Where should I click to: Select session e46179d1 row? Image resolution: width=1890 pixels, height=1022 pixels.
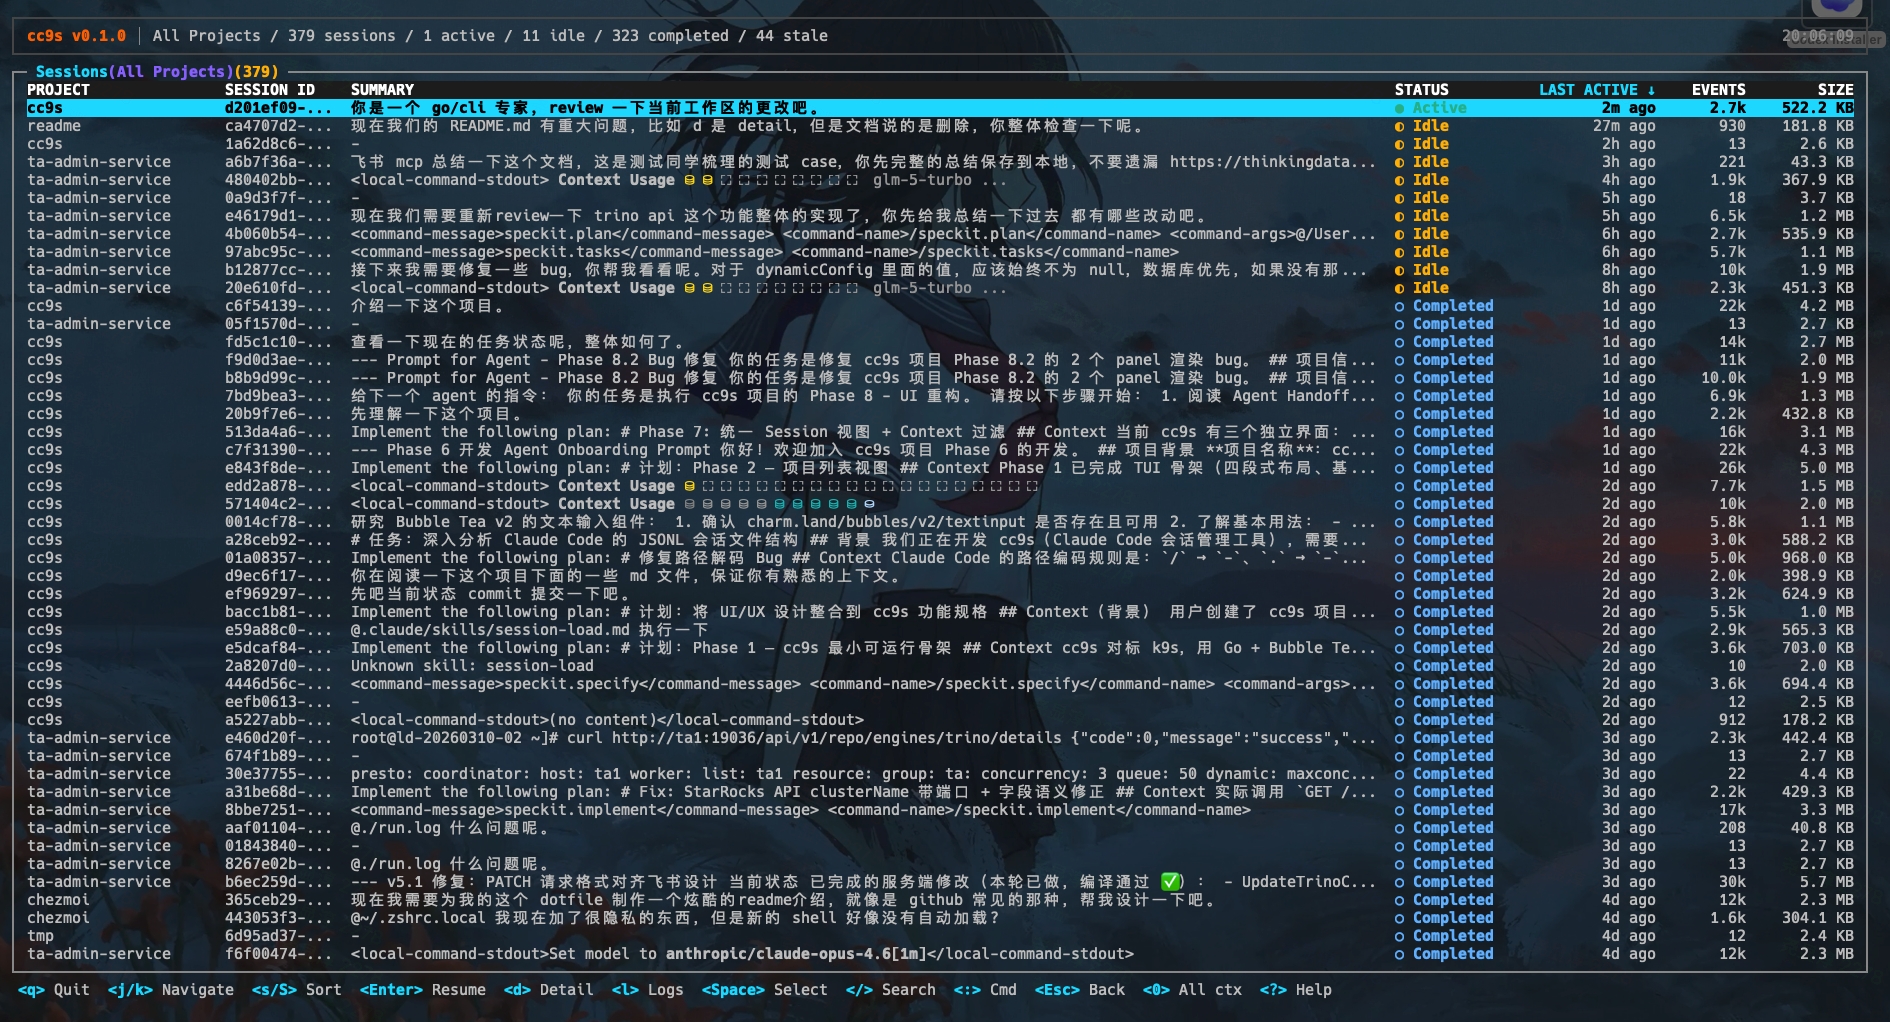coord(940,216)
